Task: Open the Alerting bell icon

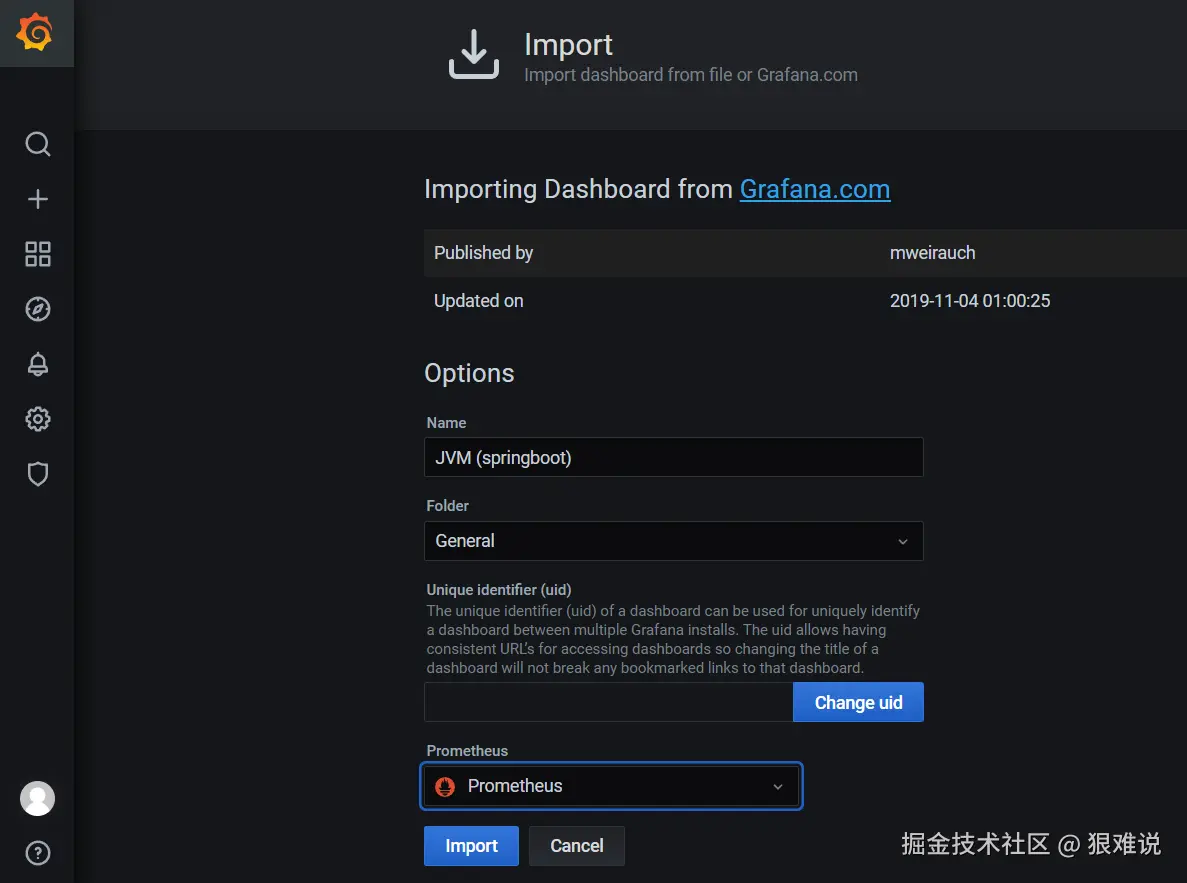Action: (x=38, y=364)
